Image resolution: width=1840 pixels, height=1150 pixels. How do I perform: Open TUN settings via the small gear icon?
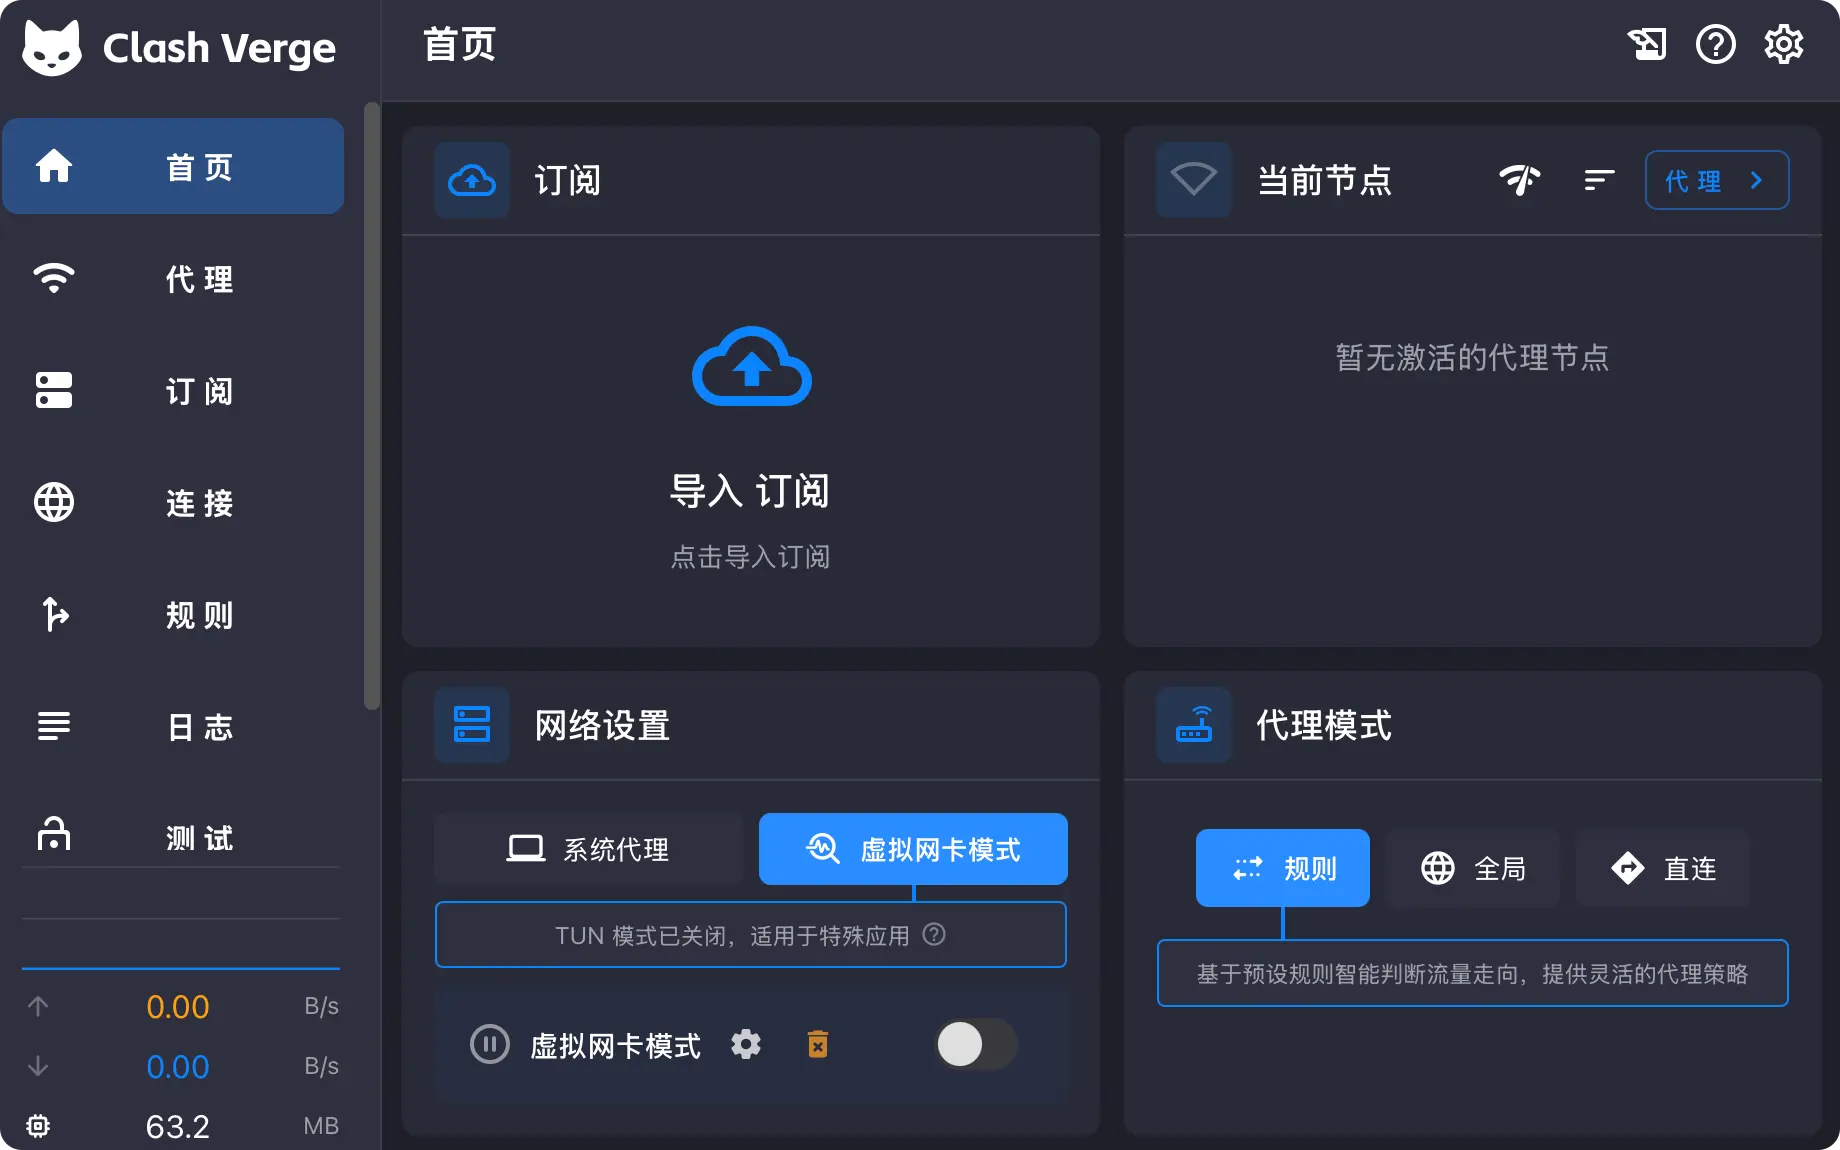coord(746,1045)
